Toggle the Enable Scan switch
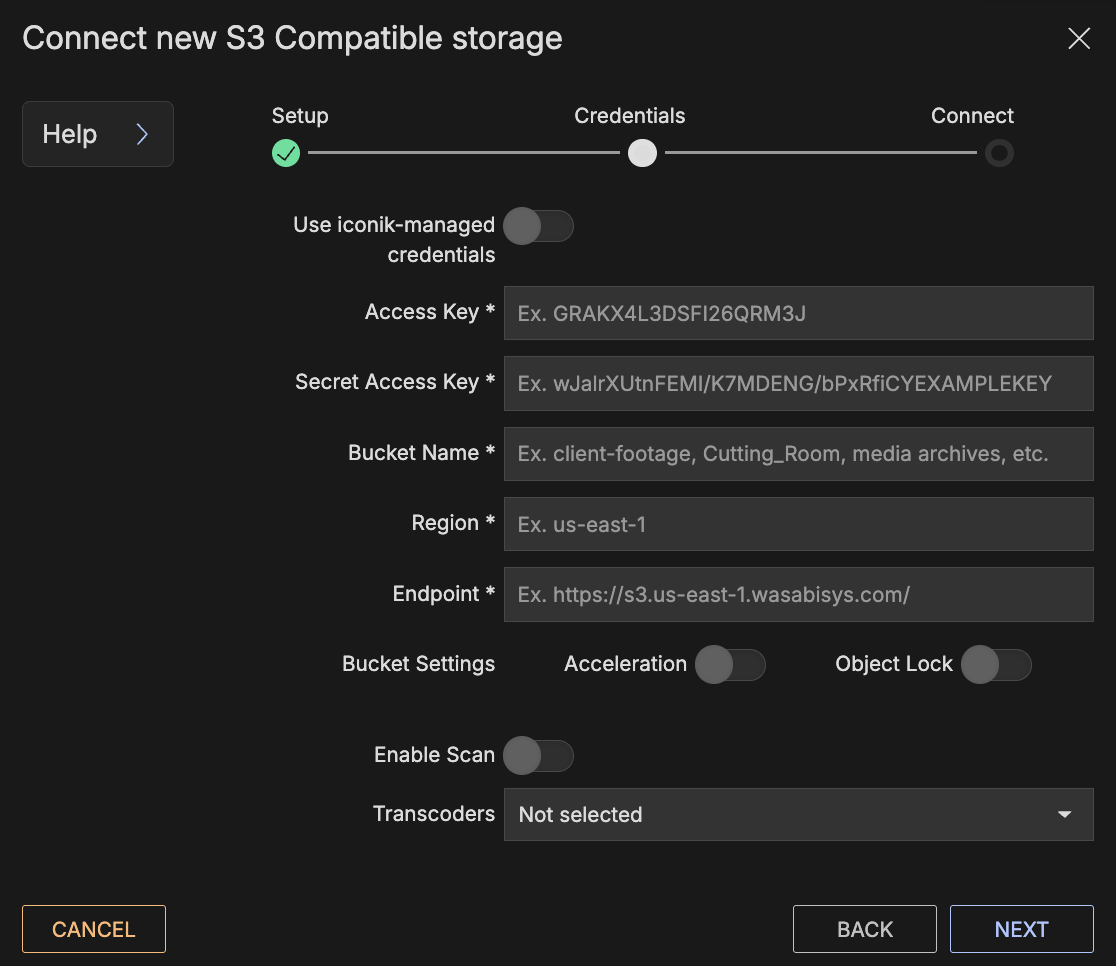This screenshot has height=966, width=1116. tap(538, 756)
